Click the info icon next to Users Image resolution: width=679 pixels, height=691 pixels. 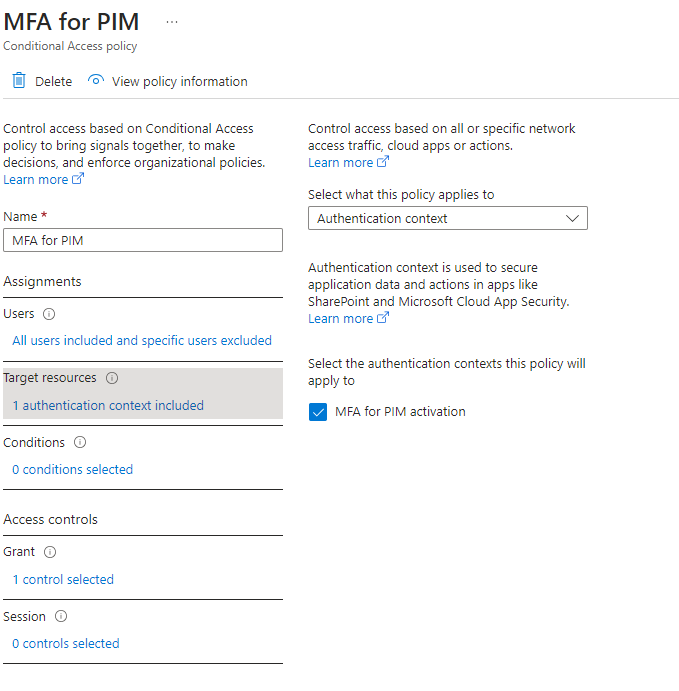49,314
